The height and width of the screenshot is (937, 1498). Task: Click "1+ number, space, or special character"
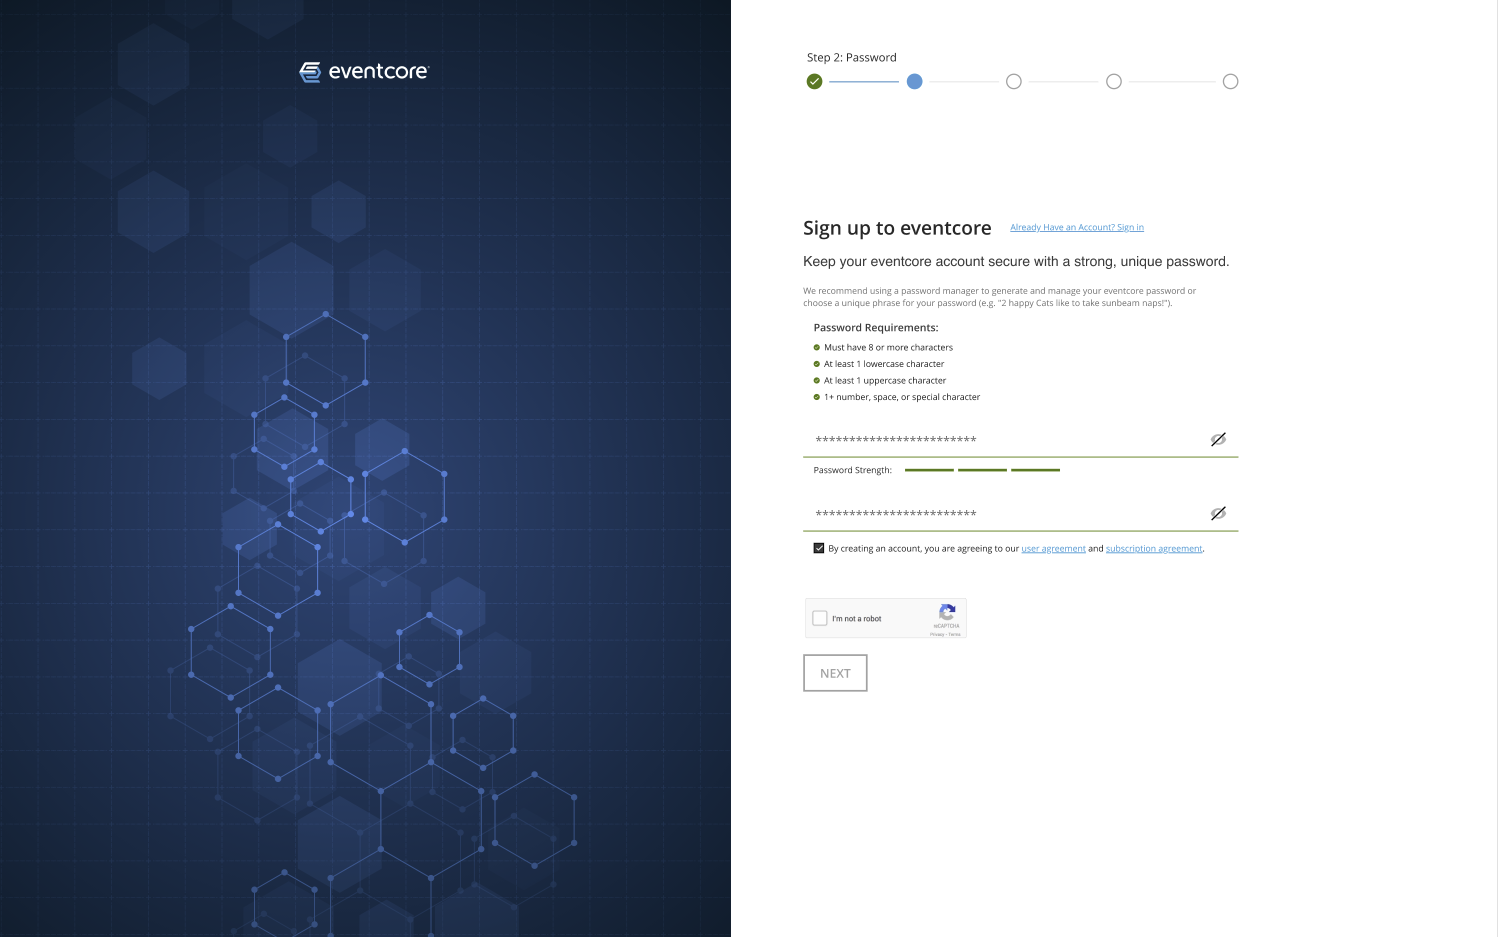[x=902, y=397]
